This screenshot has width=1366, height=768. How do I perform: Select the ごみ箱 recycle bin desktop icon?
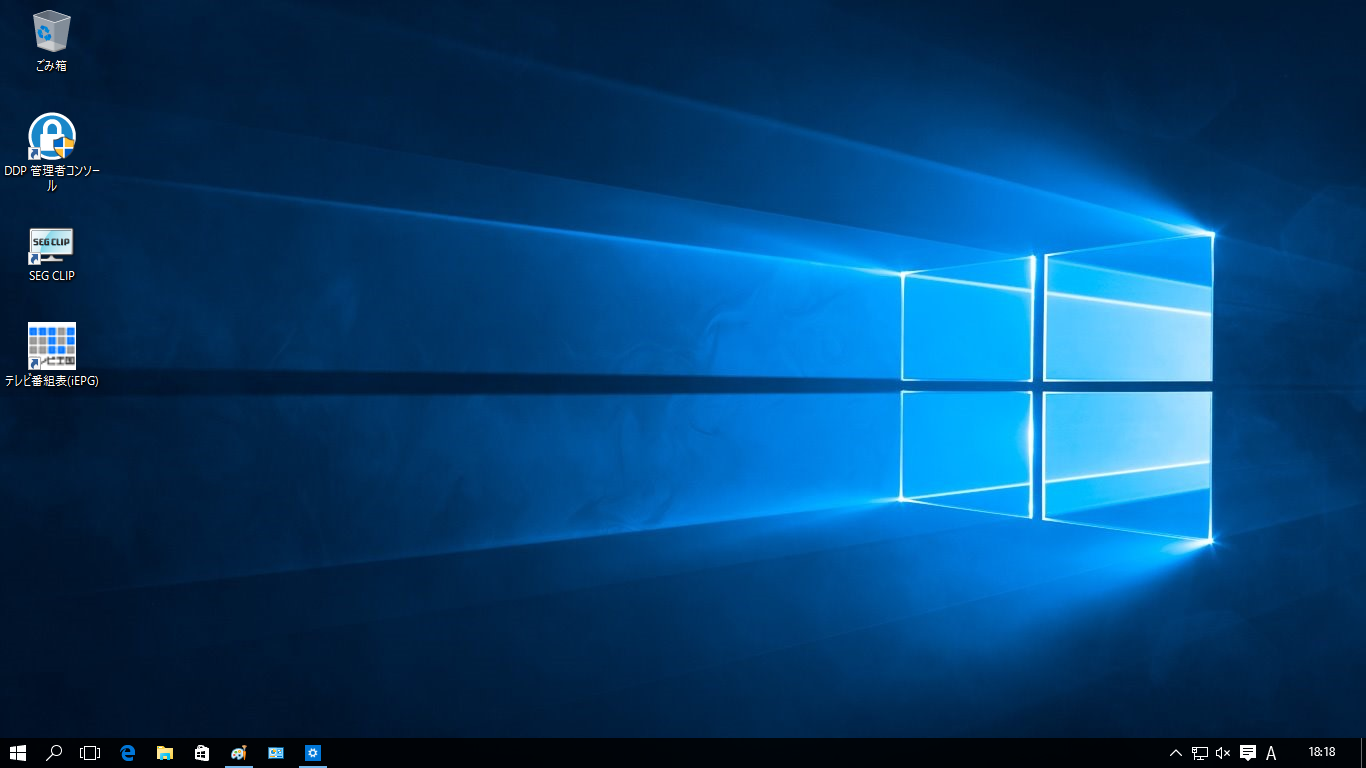(51, 41)
